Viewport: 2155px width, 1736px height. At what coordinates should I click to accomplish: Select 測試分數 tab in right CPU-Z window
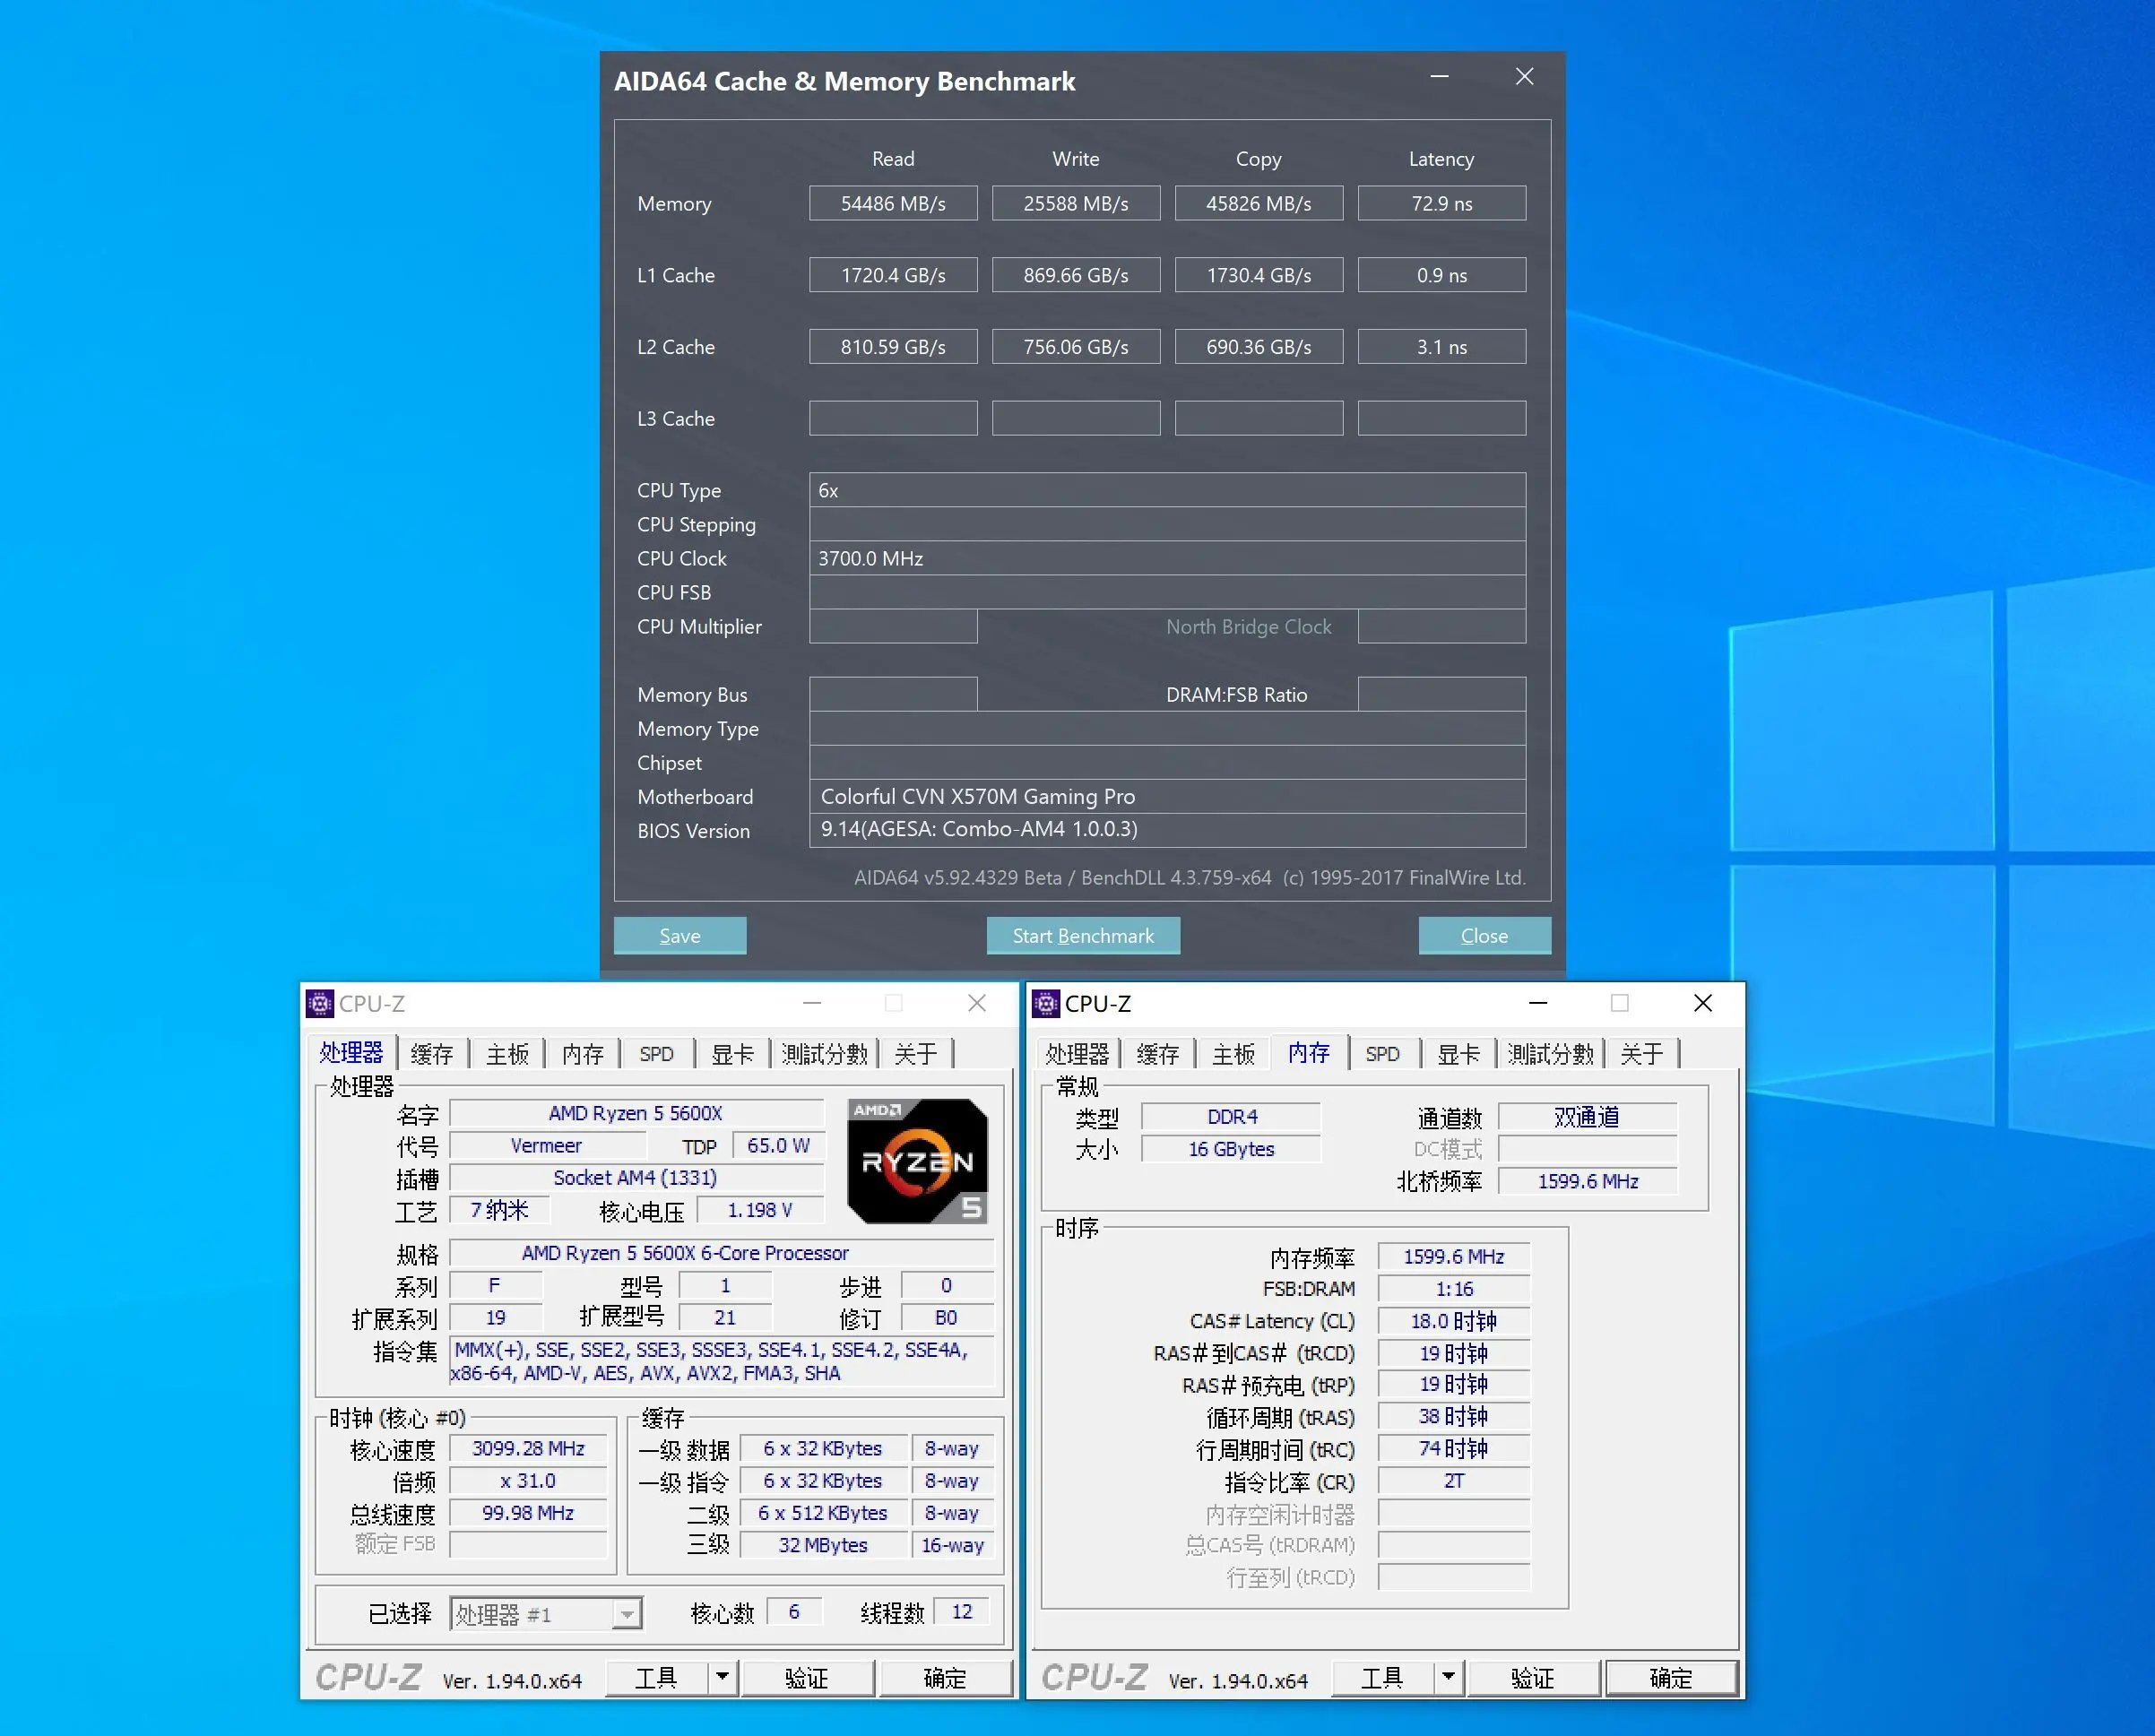[x=1550, y=1054]
